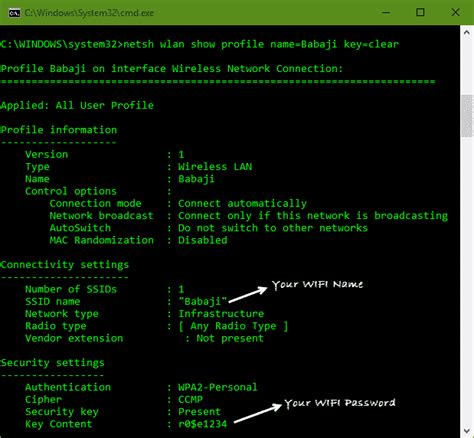Close the command prompt window
Image resolution: width=474 pixels, height=438 pixels.
tap(455, 13)
